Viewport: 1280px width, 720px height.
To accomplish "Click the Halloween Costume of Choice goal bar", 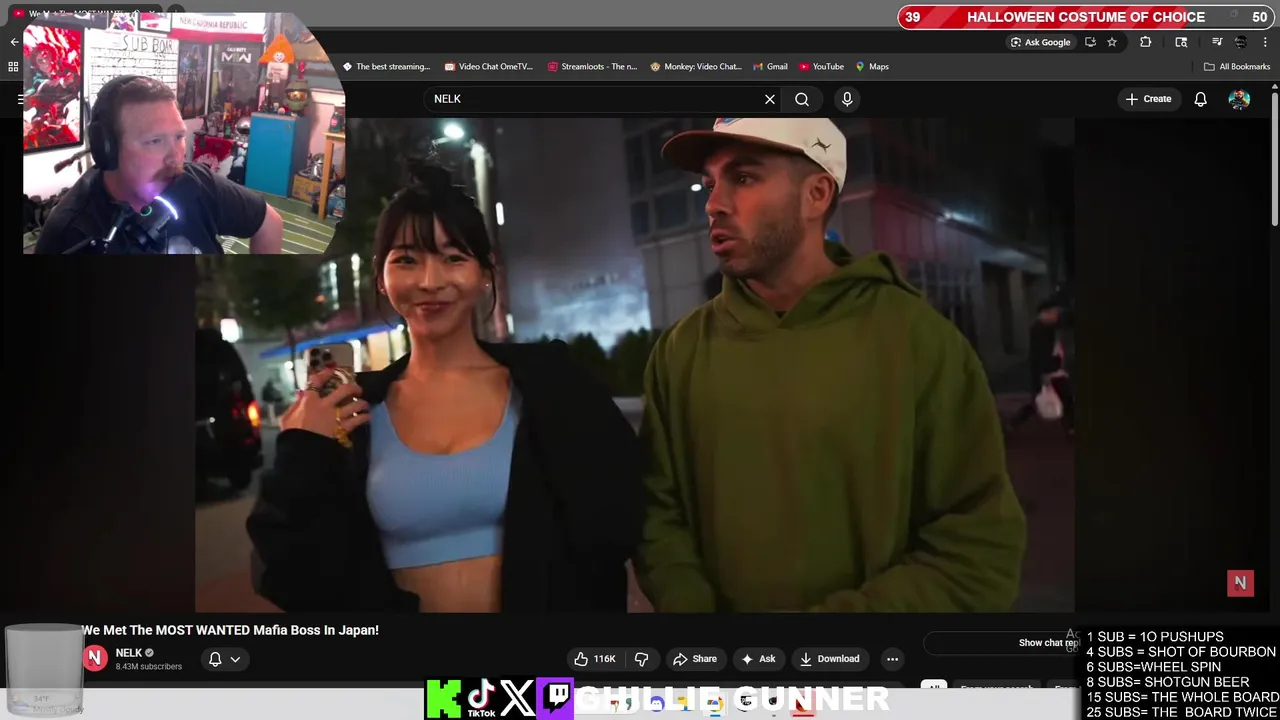I will coord(1086,17).
